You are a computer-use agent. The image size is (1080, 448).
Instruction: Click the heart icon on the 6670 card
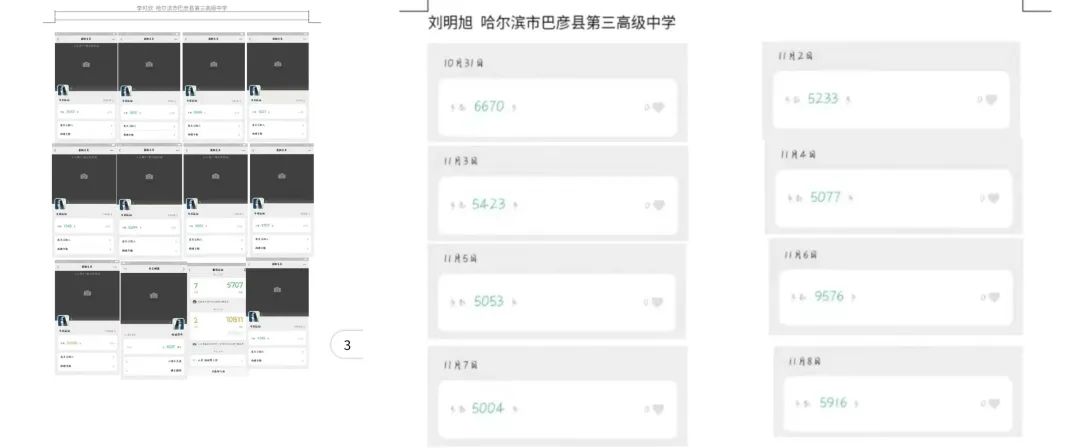pyautogui.click(x=658, y=108)
